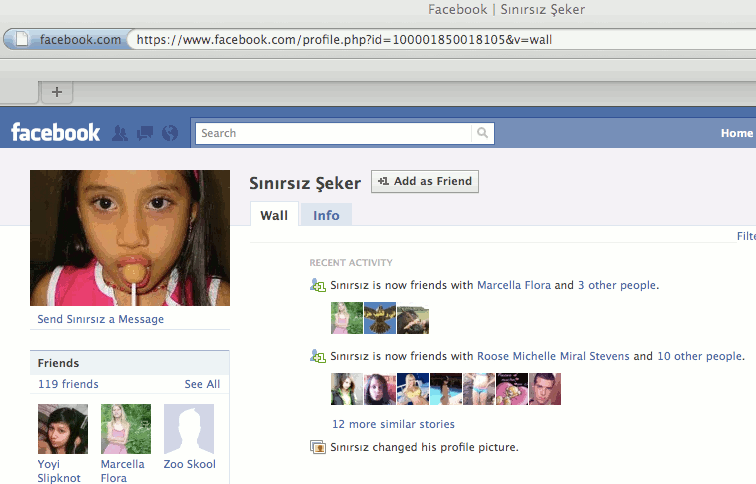Click See All friends link
Viewport: 756px width, 484px height.
click(202, 384)
